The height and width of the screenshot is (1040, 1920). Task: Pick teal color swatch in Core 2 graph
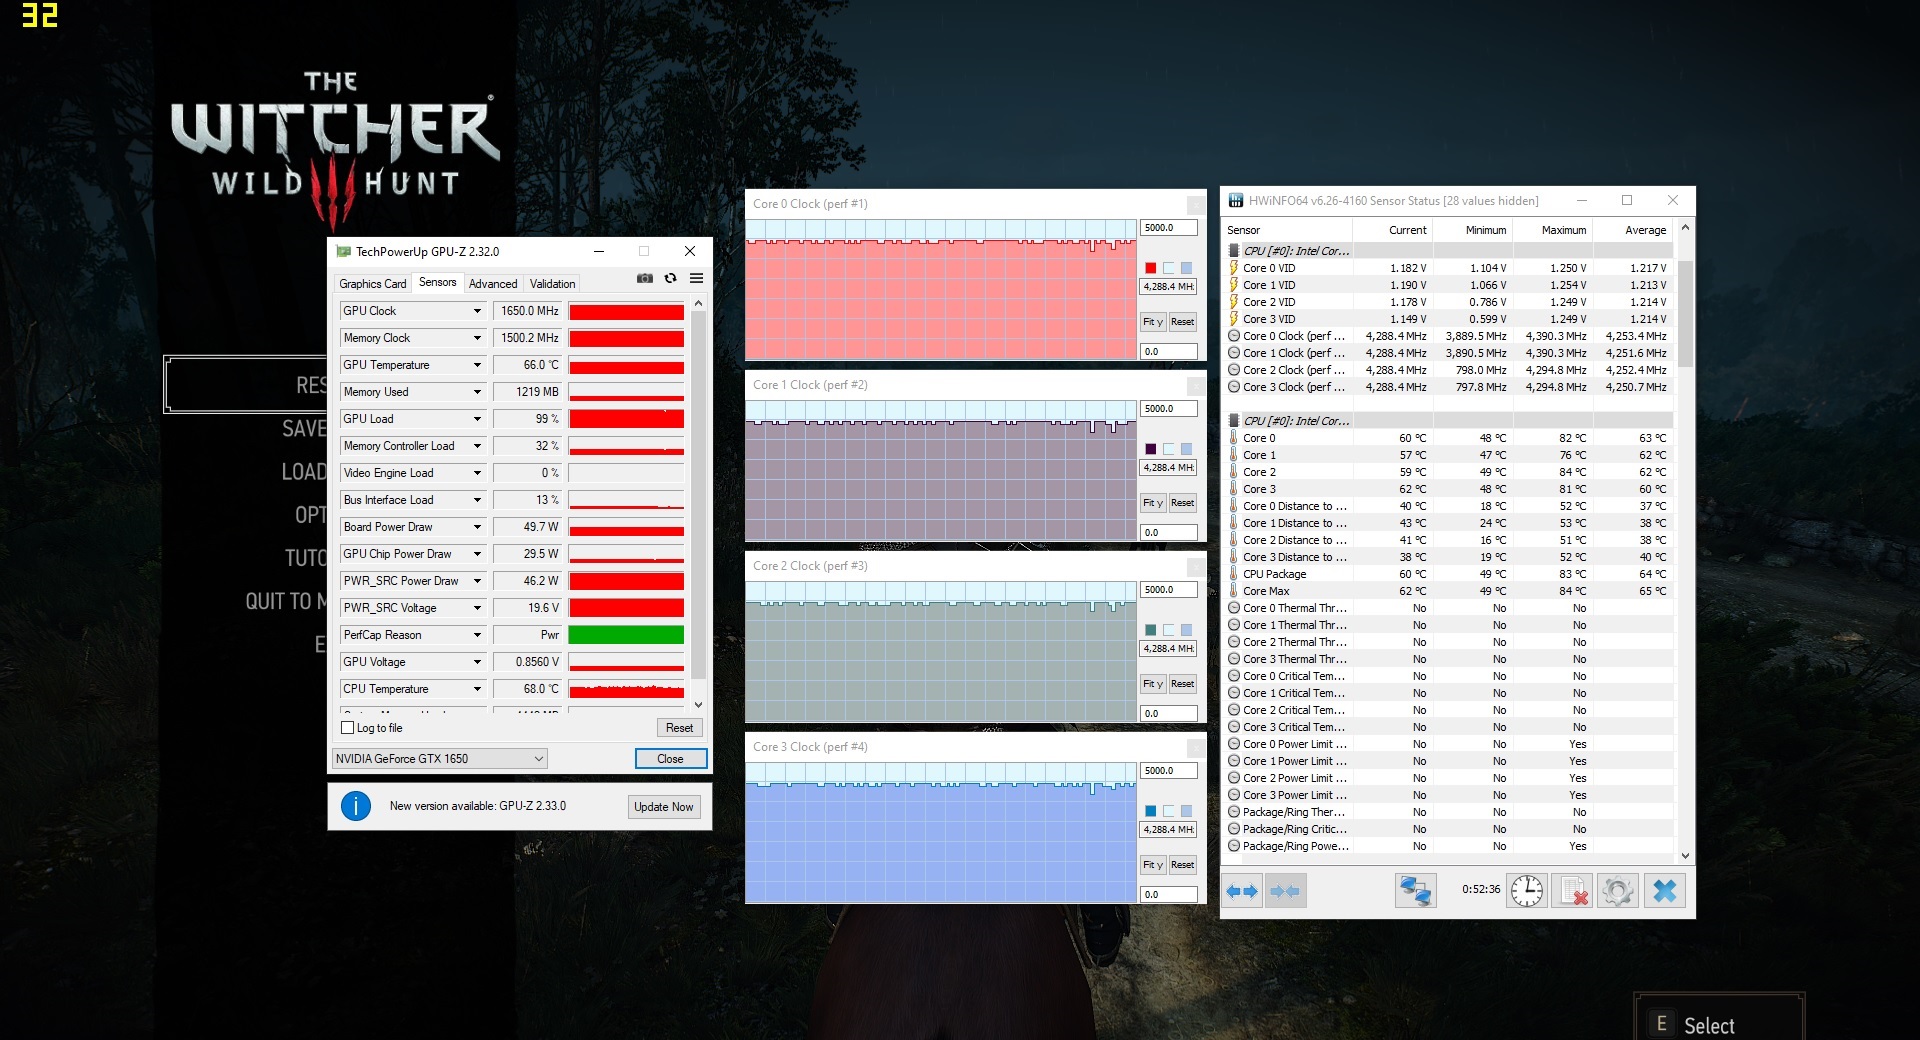click(x=1151, y=630)
